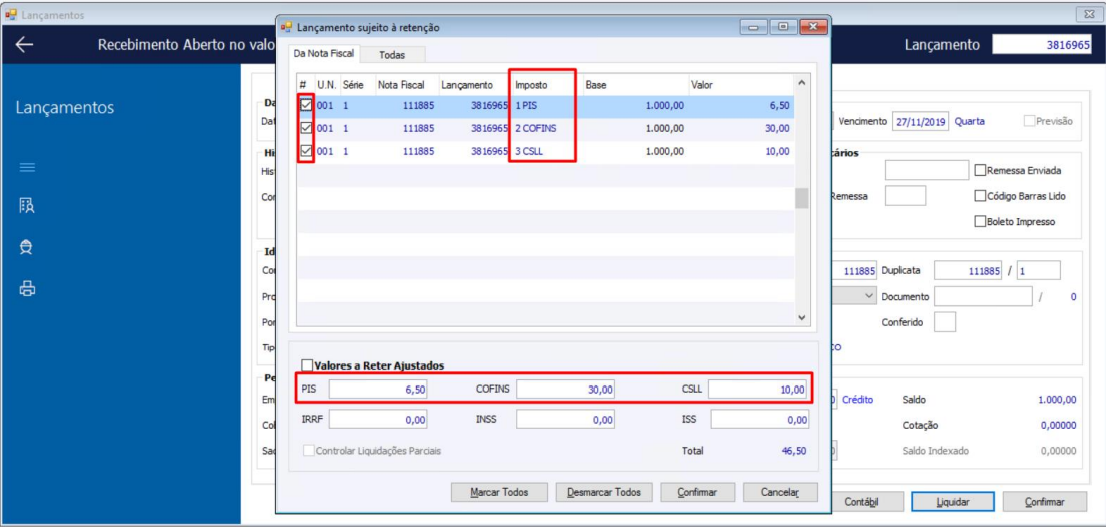Click the dialog title bar app icon
This screenshot has width=1107, height=528.
(x=287, y=28)
